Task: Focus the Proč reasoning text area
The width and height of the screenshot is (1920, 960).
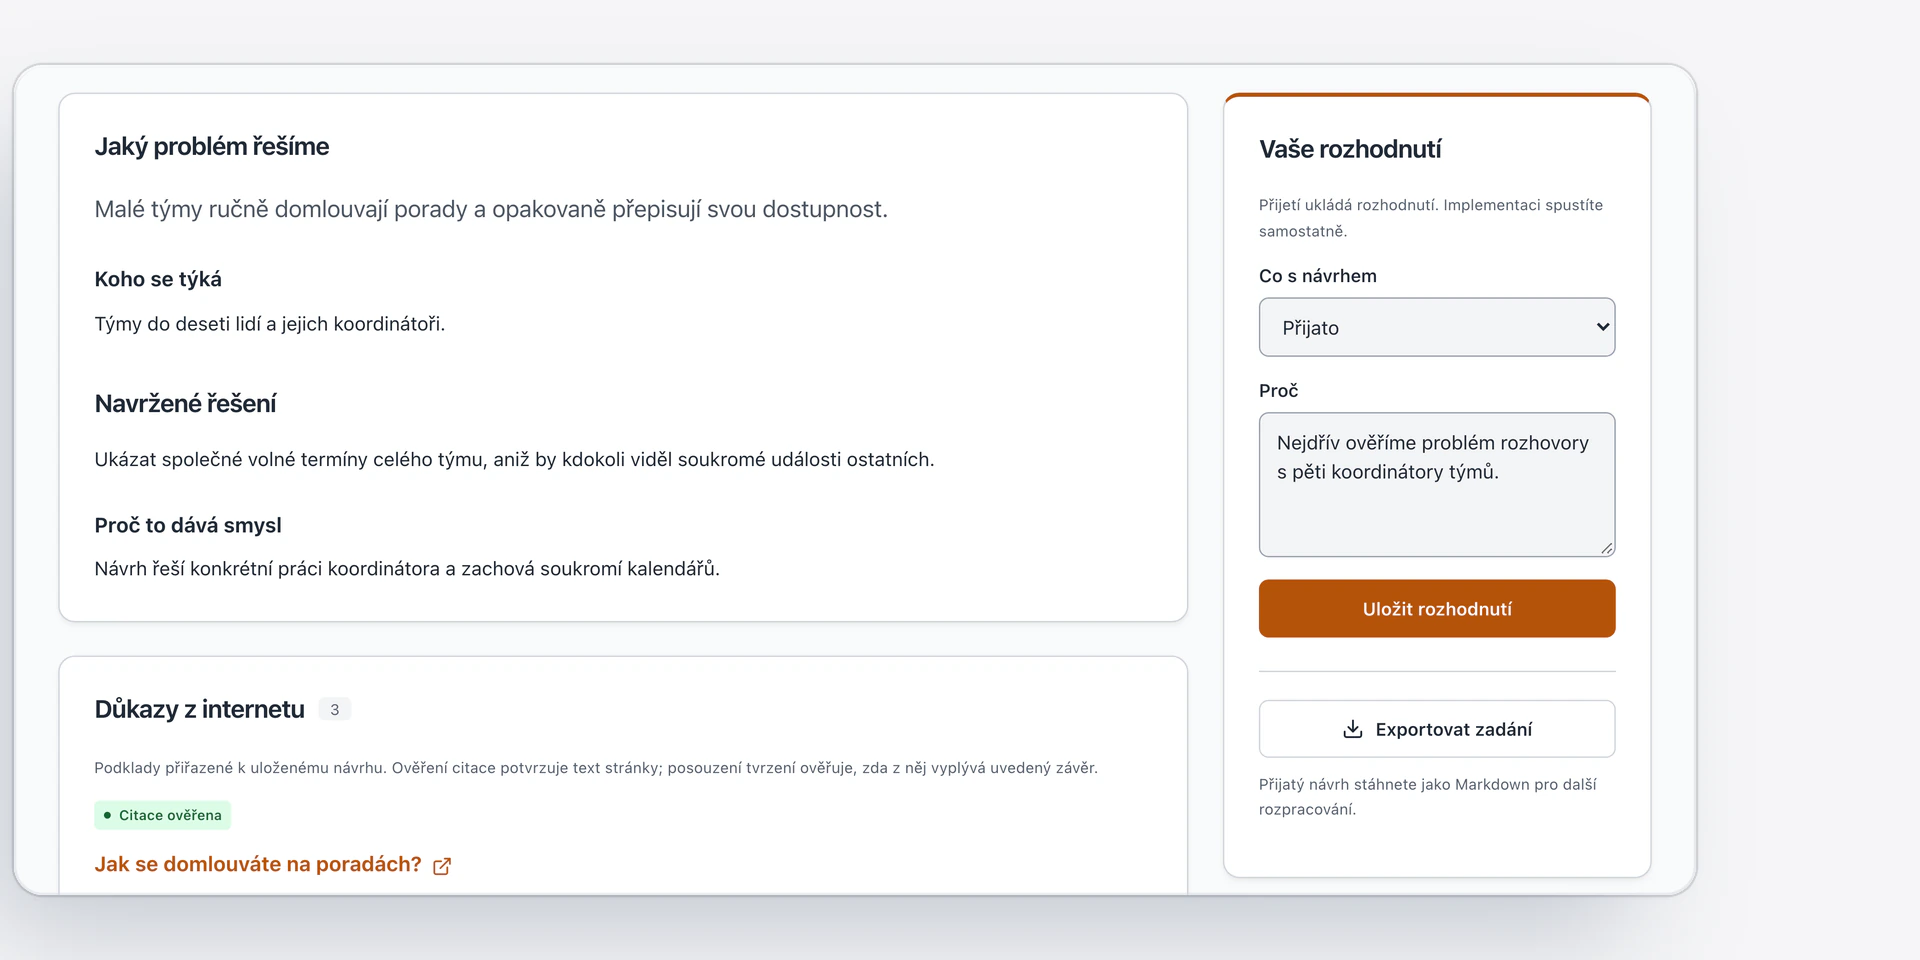Action: click(1437, 485)
